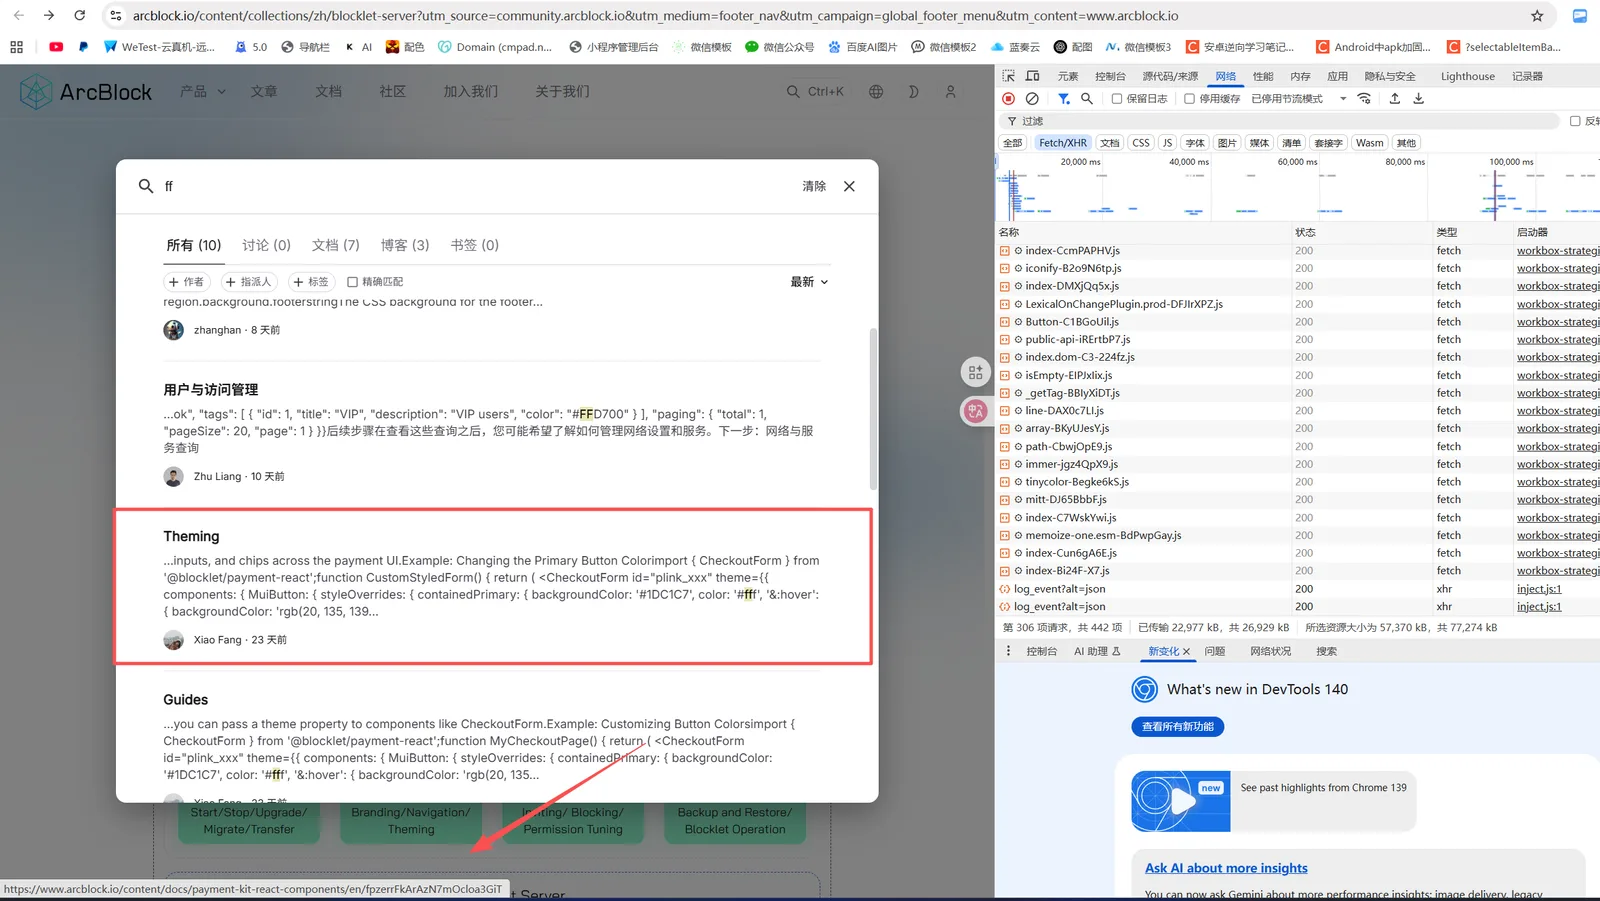
Task: Open the network search magnifier icon
Action: [x=1087, y=99]
